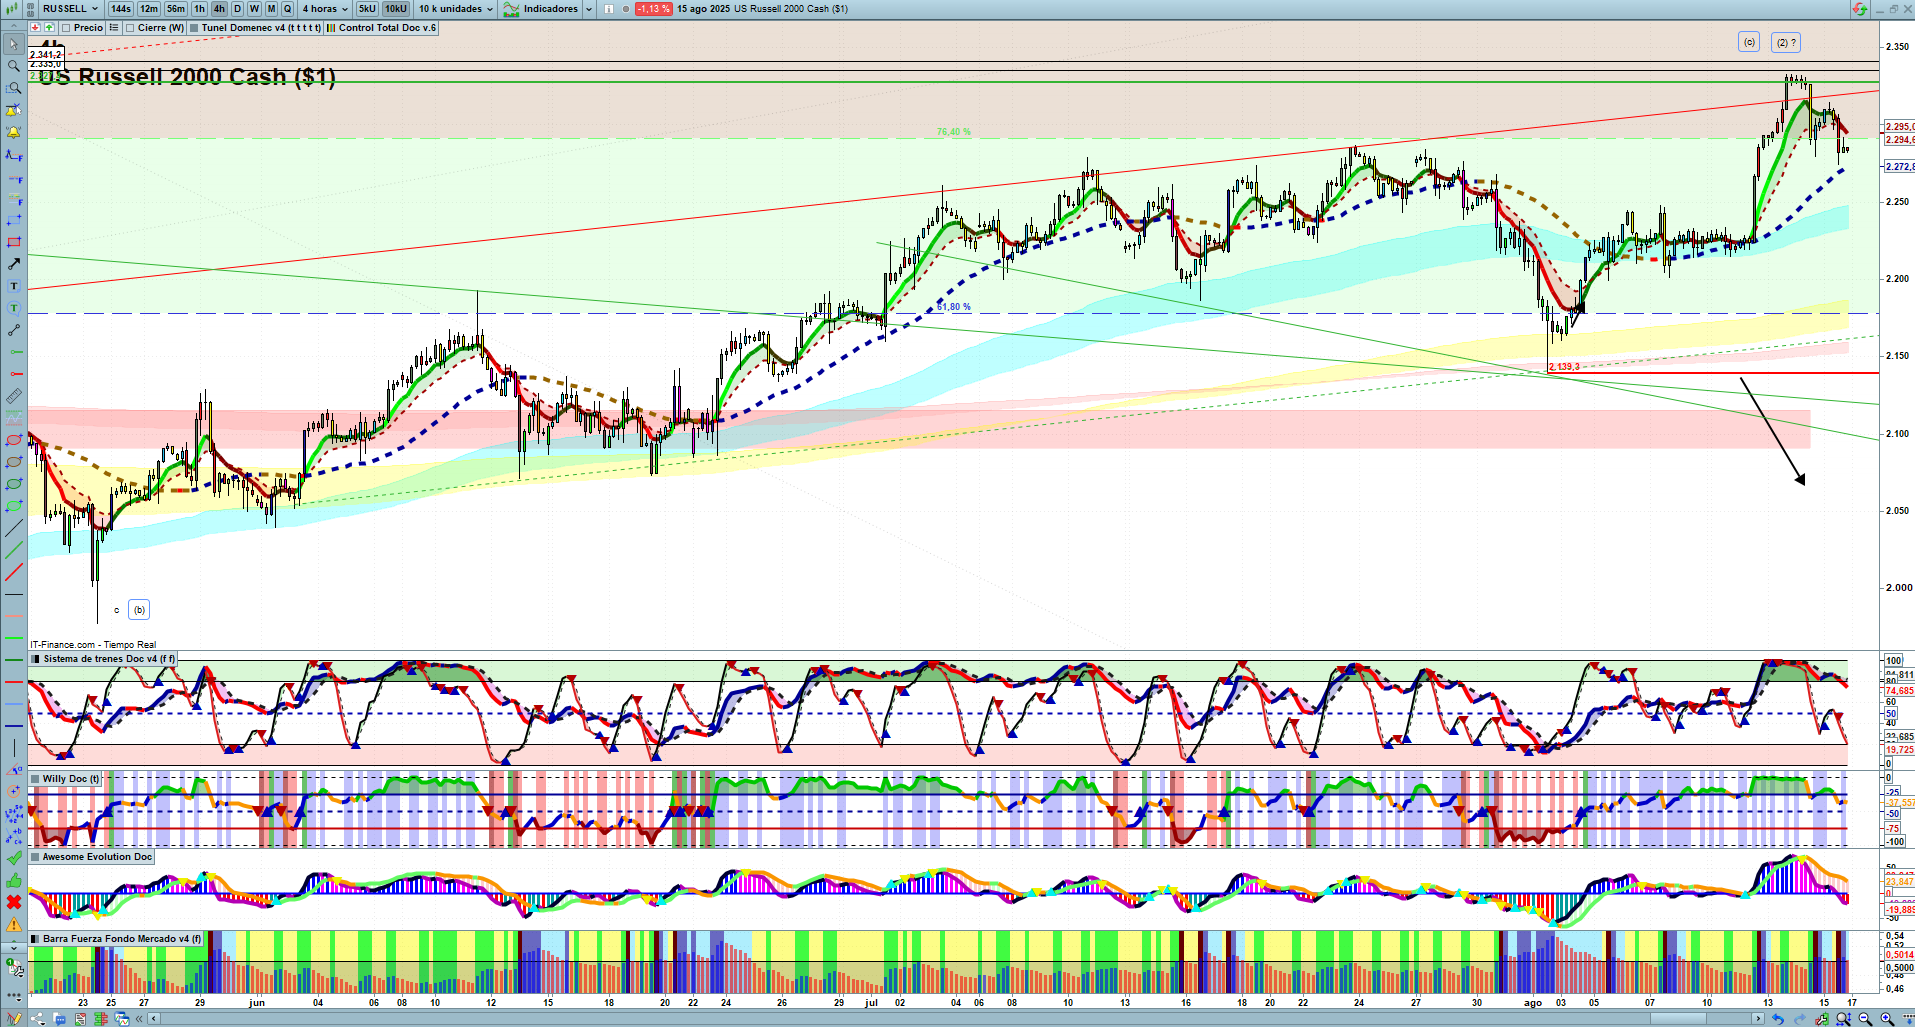
Task: Toggle the Cierre (W) checkbox
Action: click(130, 28)
